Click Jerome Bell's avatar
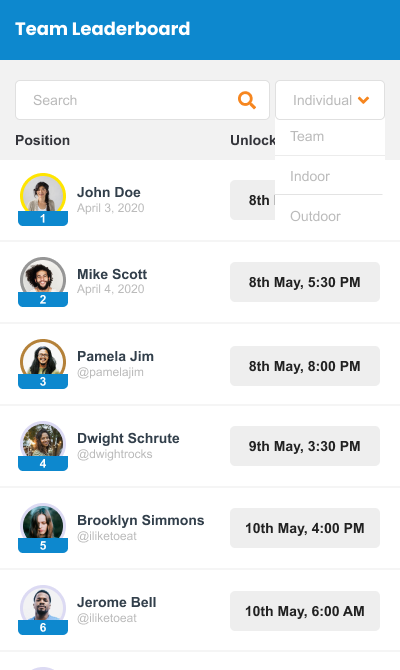Viewport: 400px width, 670px height. pyautogui.click(x=43, y=606)
